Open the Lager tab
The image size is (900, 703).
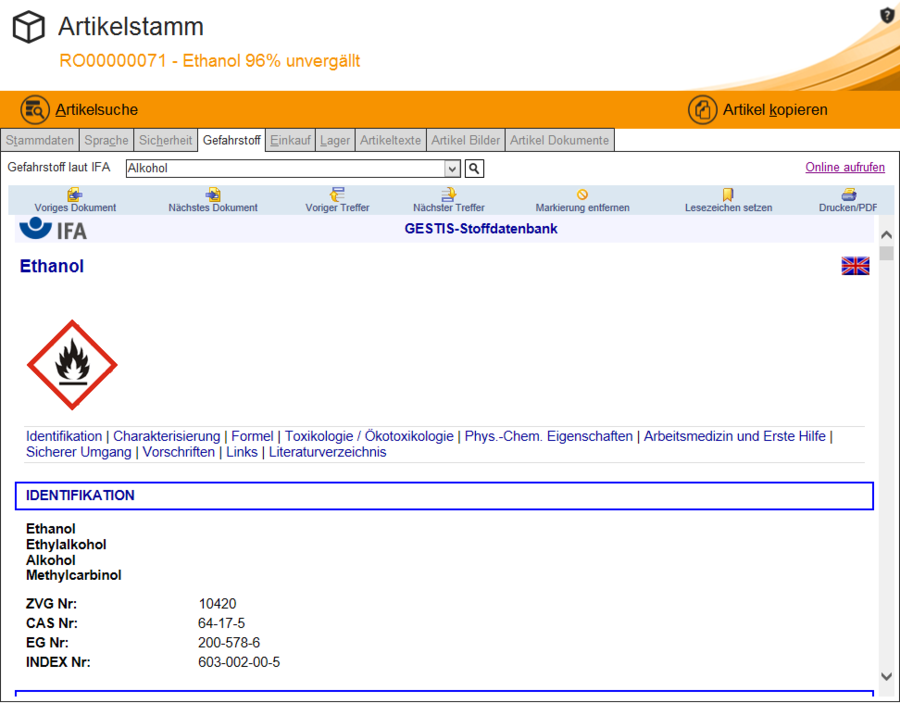pyautogui.click(x=335, y=141)
